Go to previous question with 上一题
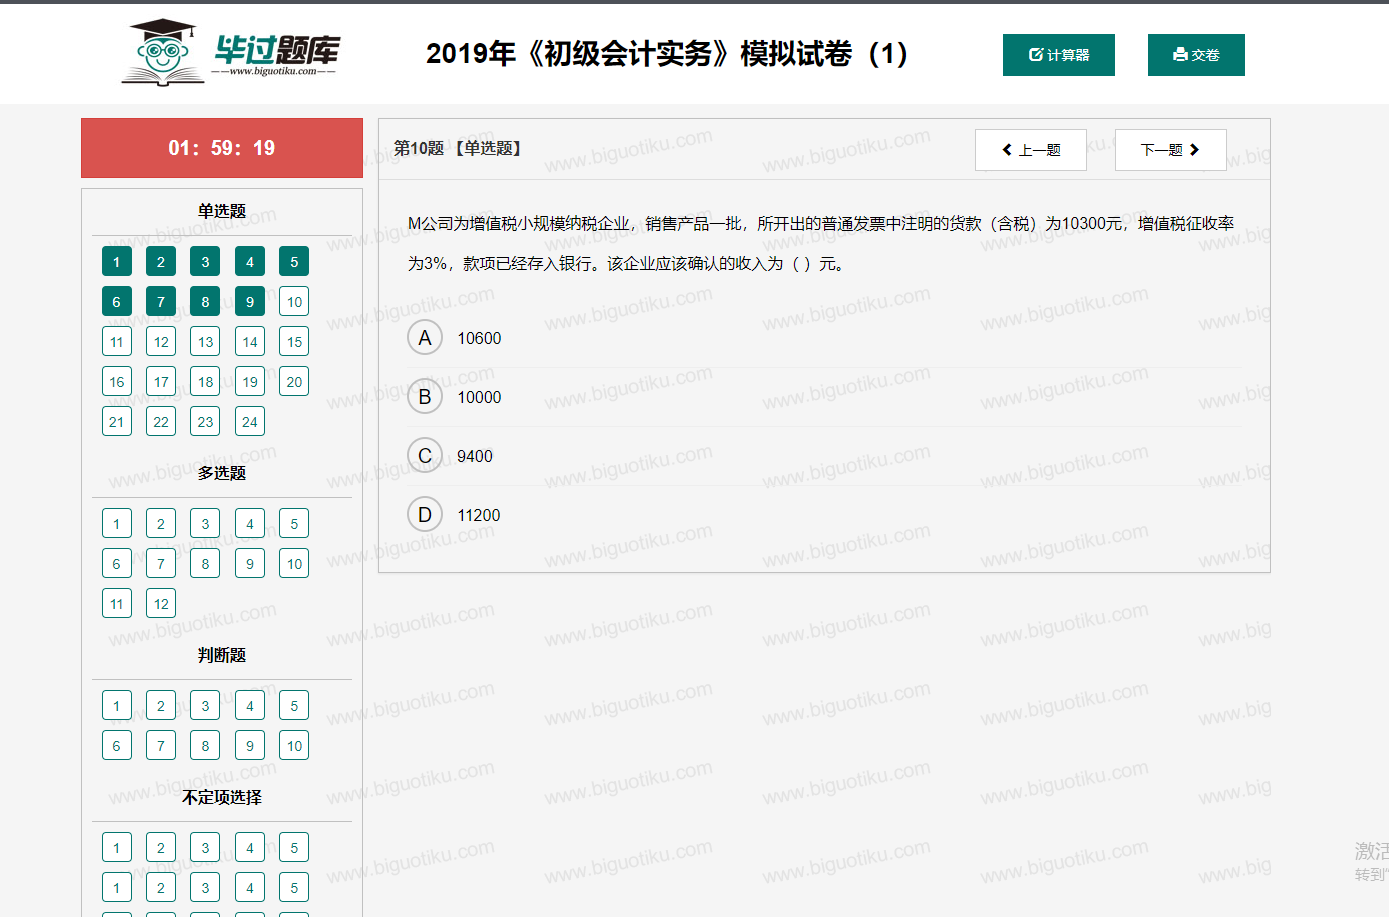 1031,150
